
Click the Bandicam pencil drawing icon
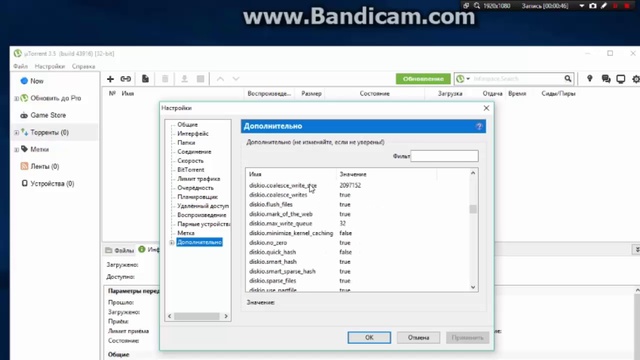(604, 6)
